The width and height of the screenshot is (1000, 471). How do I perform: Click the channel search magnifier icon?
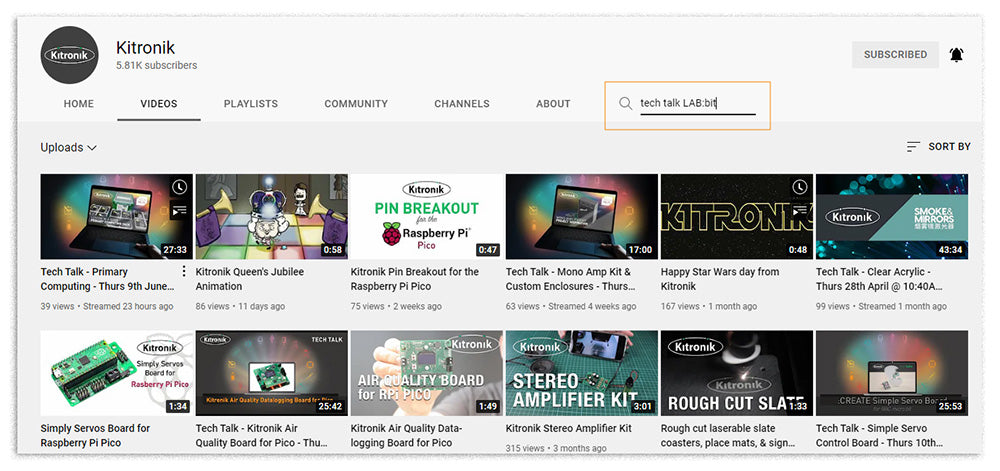(626, 103)
